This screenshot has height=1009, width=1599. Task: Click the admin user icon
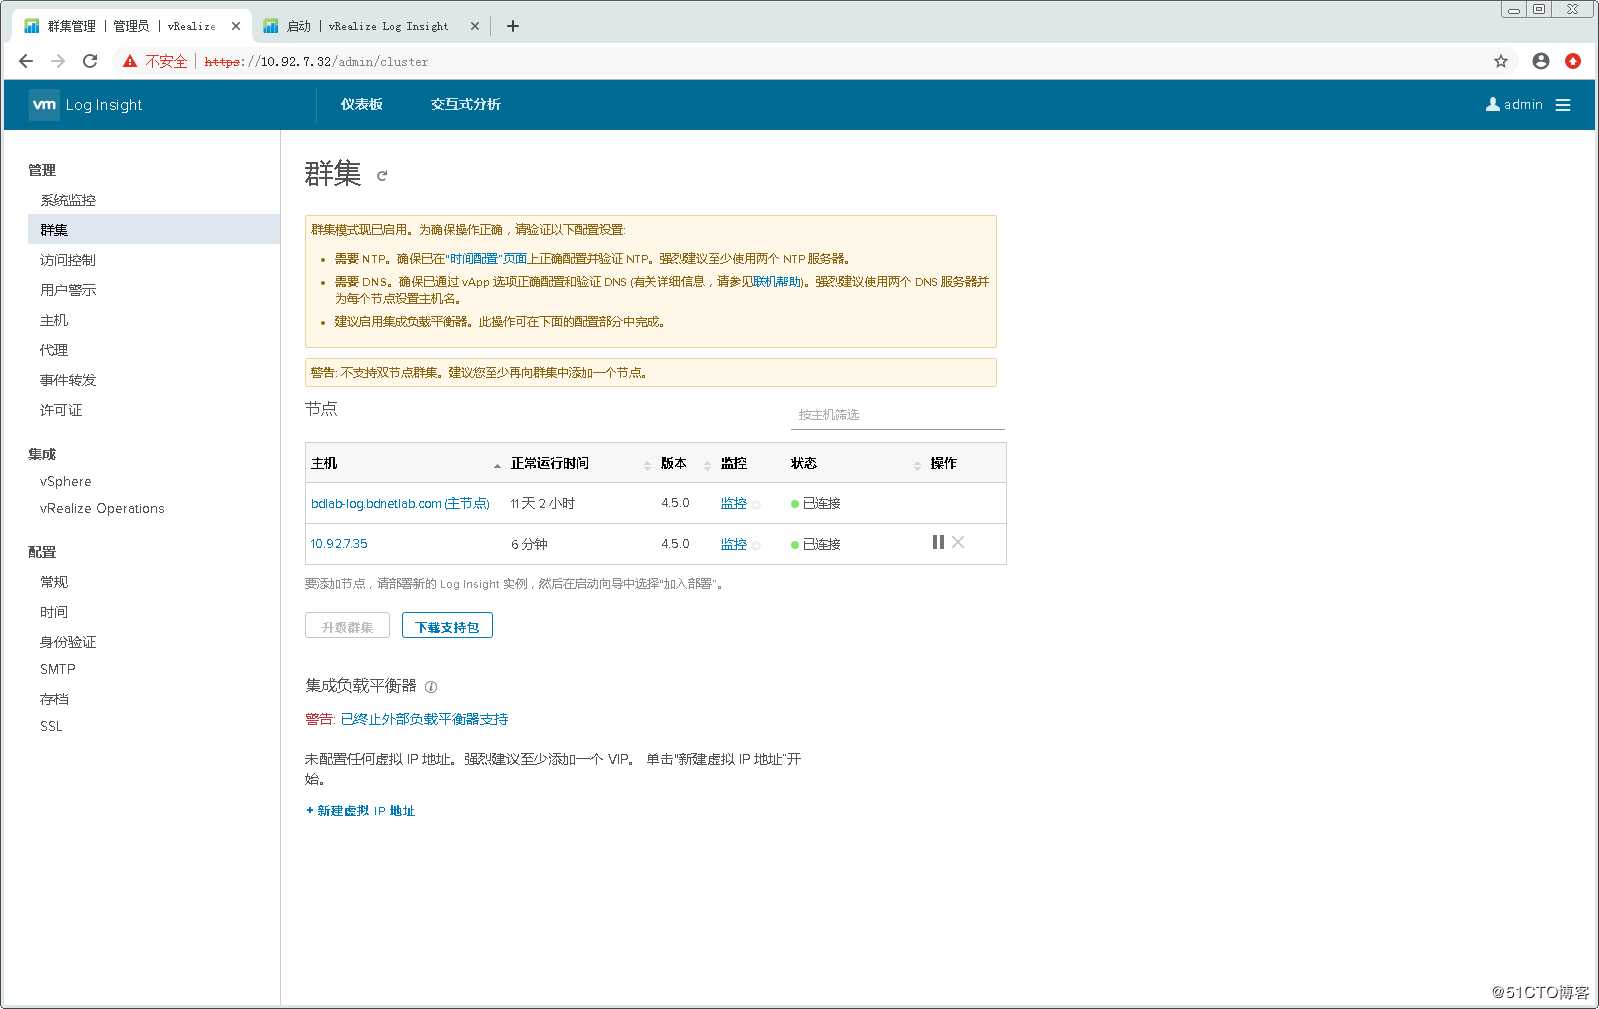click(x=1493, y=104)
